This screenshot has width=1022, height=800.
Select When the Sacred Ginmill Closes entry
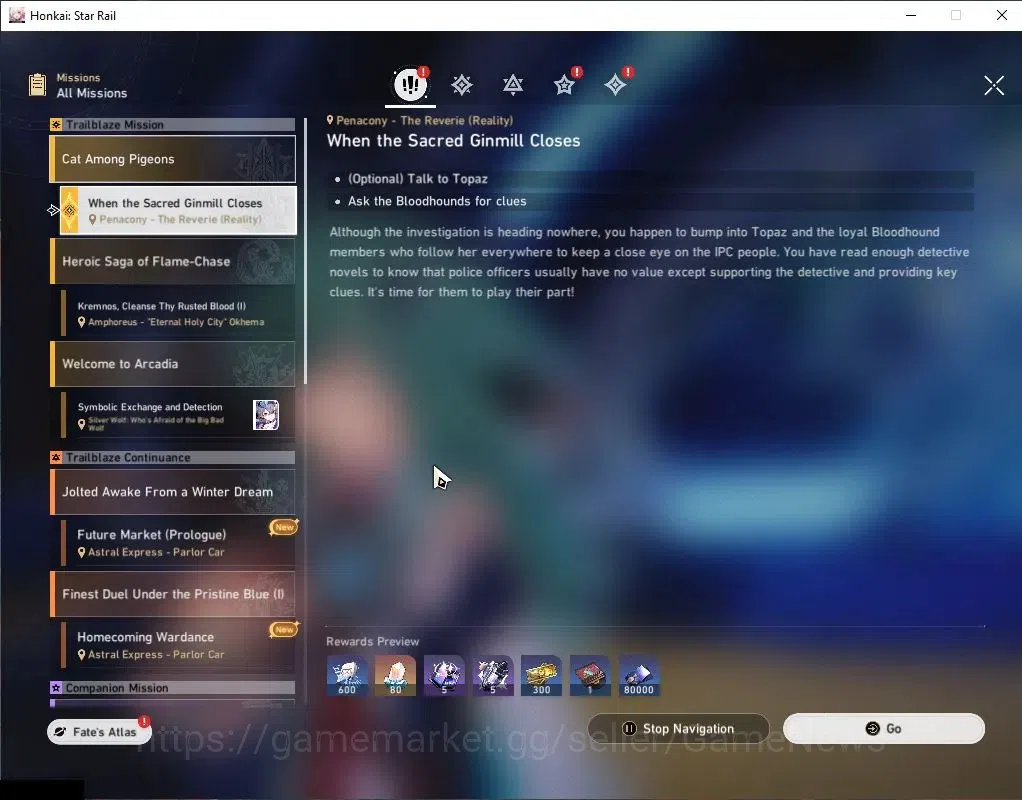[x=179, y=211]
